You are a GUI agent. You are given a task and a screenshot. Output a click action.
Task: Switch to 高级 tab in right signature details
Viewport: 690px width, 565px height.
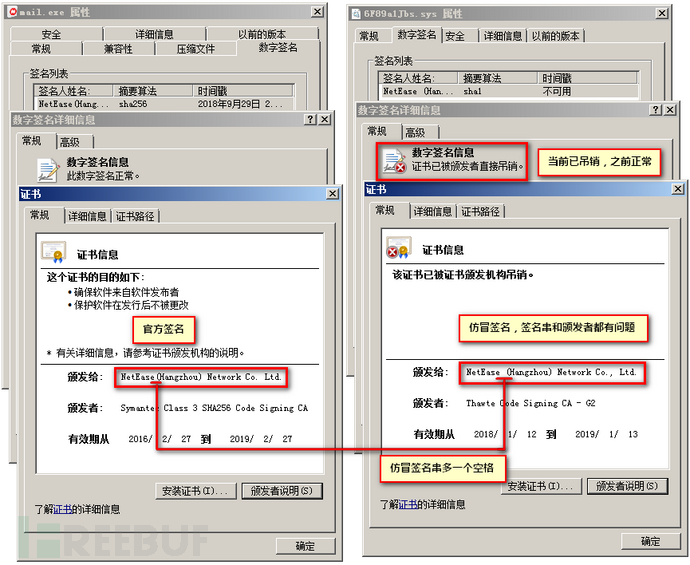pos(419,132)
